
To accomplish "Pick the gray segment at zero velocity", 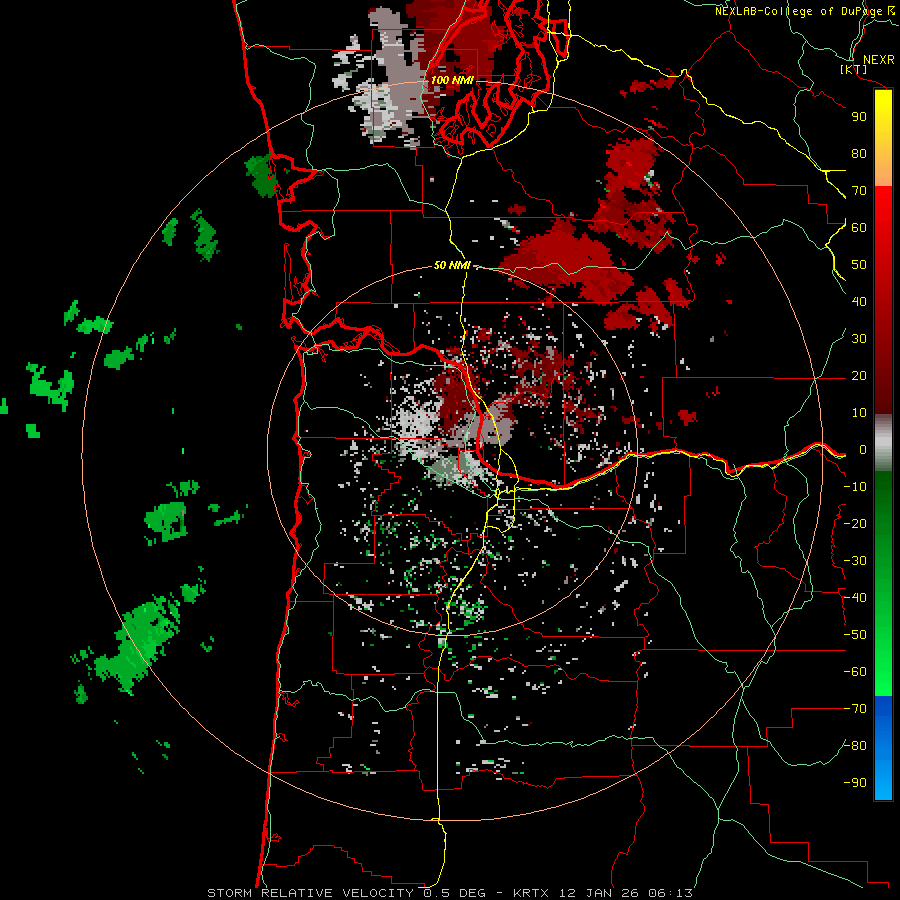I will pyautogui.click(x=883, y=443).
